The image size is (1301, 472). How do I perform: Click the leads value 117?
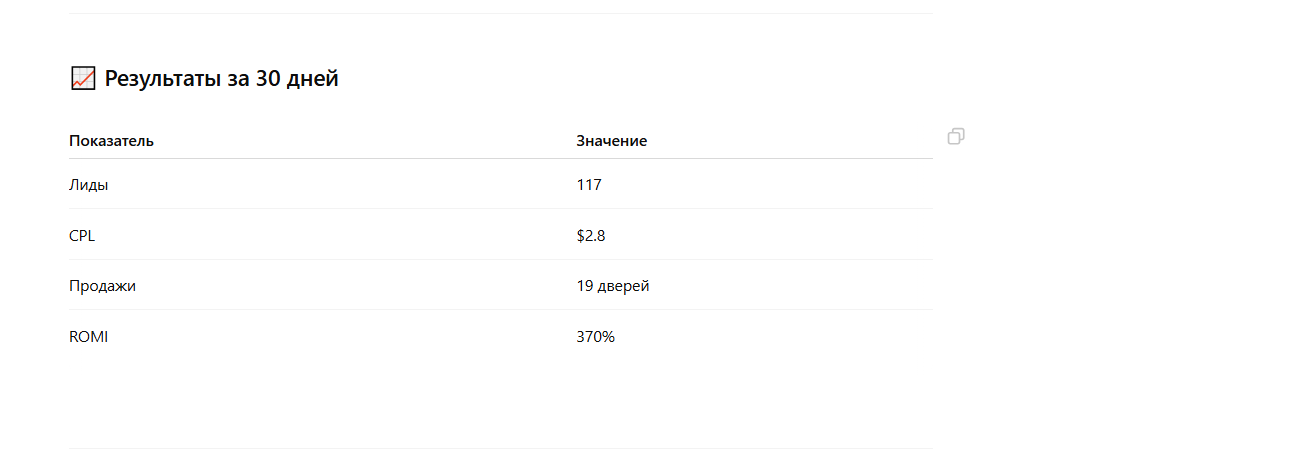(589, 185)
